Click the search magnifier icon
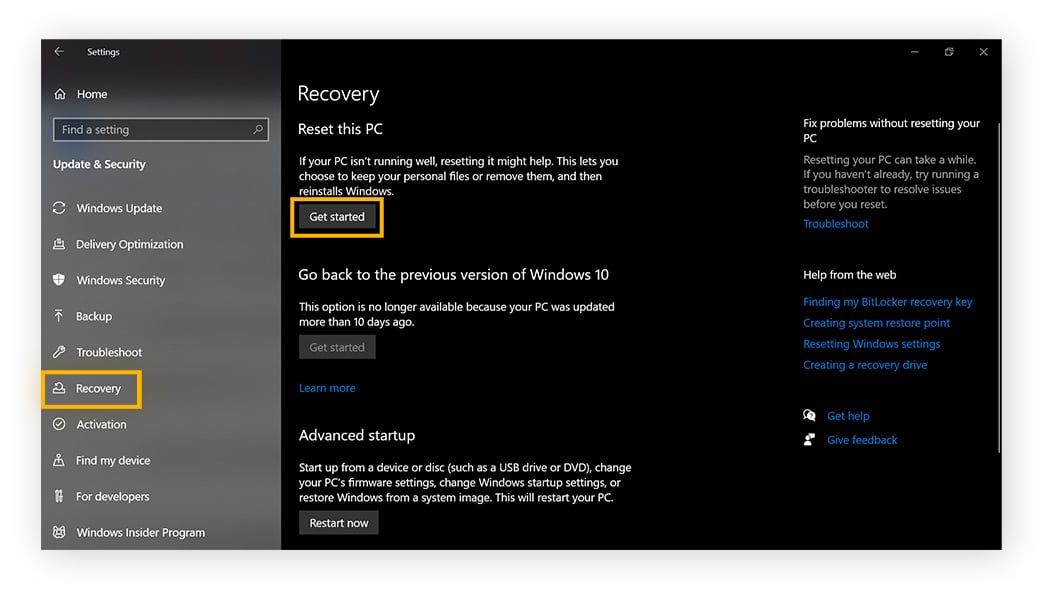Image resolution: width=1043 pixels, height=593 pixels. tap(258, 130)
